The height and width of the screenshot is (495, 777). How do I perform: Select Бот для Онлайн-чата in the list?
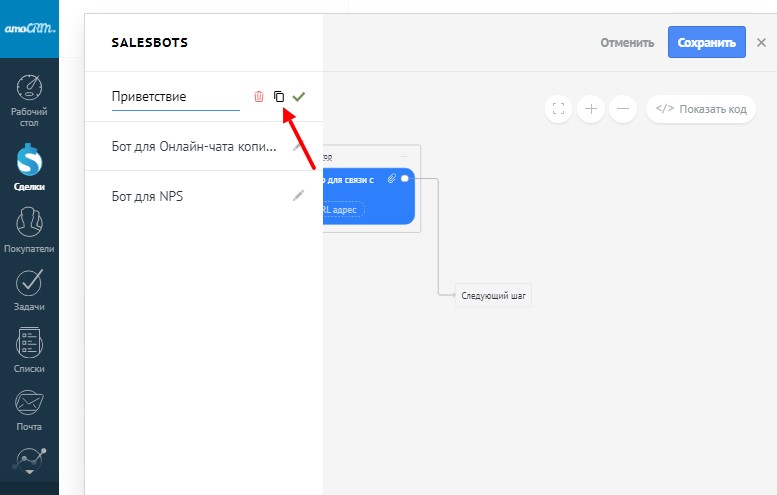(x=193, y=146)
